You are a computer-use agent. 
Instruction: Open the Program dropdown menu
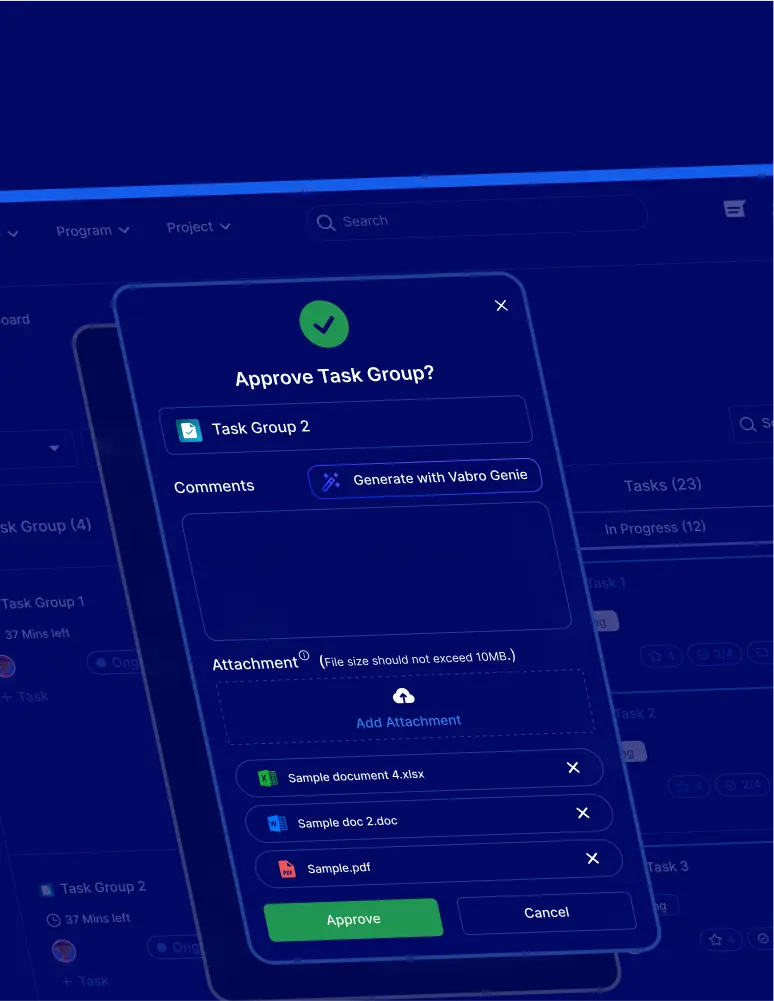click(92, 231)
